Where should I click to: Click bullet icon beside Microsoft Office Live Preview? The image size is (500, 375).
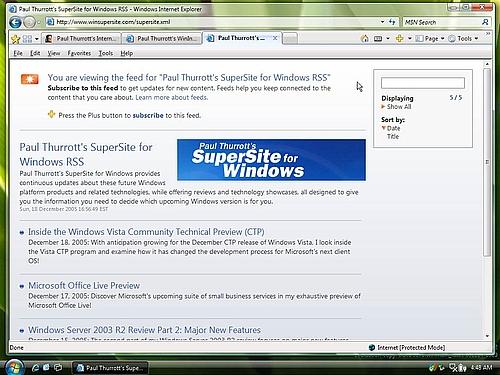pos(22,286)
